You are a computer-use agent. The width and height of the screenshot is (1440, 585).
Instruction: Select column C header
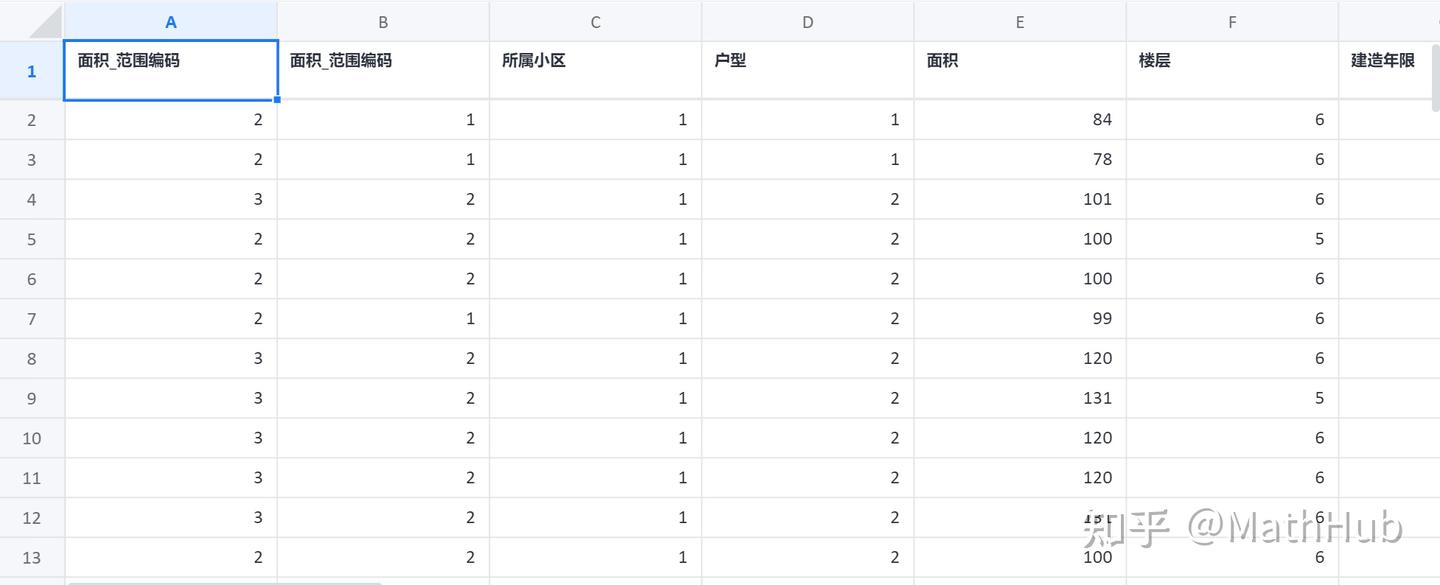pyautogui.click(x=595, y=22)
